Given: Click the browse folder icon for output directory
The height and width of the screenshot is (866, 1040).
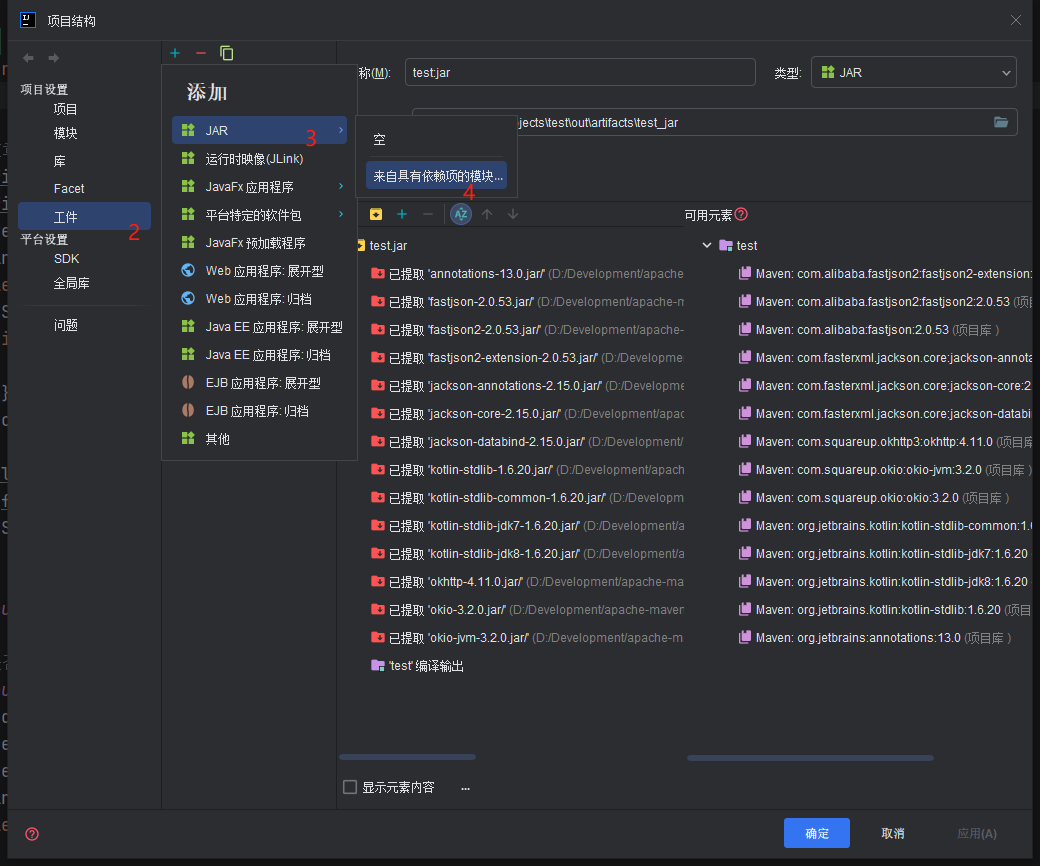Looking at the screenshot, I should pos(1001,122).
